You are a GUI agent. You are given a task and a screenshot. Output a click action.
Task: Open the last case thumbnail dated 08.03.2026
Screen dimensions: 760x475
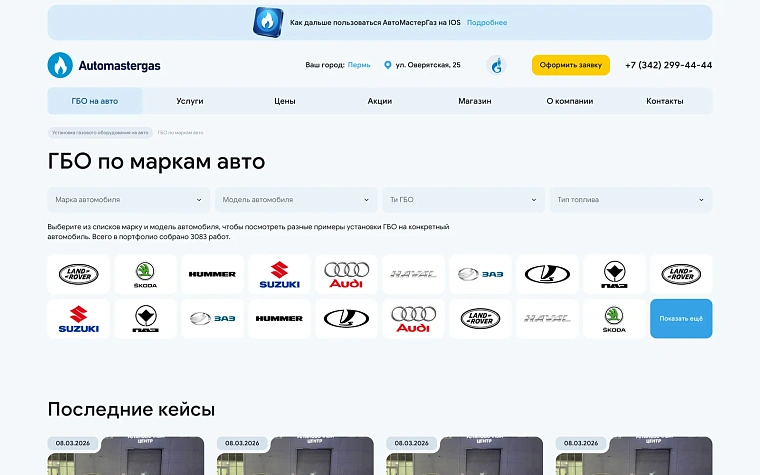634,456
